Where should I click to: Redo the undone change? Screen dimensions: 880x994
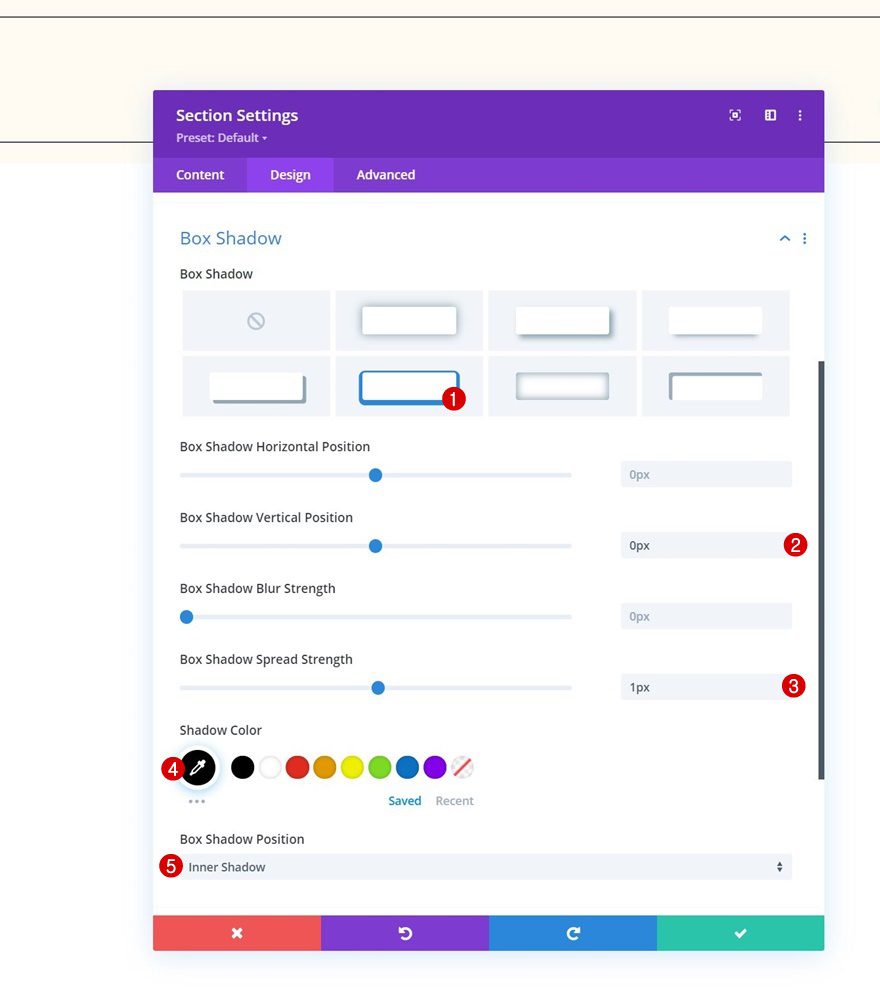click(573, 933)
